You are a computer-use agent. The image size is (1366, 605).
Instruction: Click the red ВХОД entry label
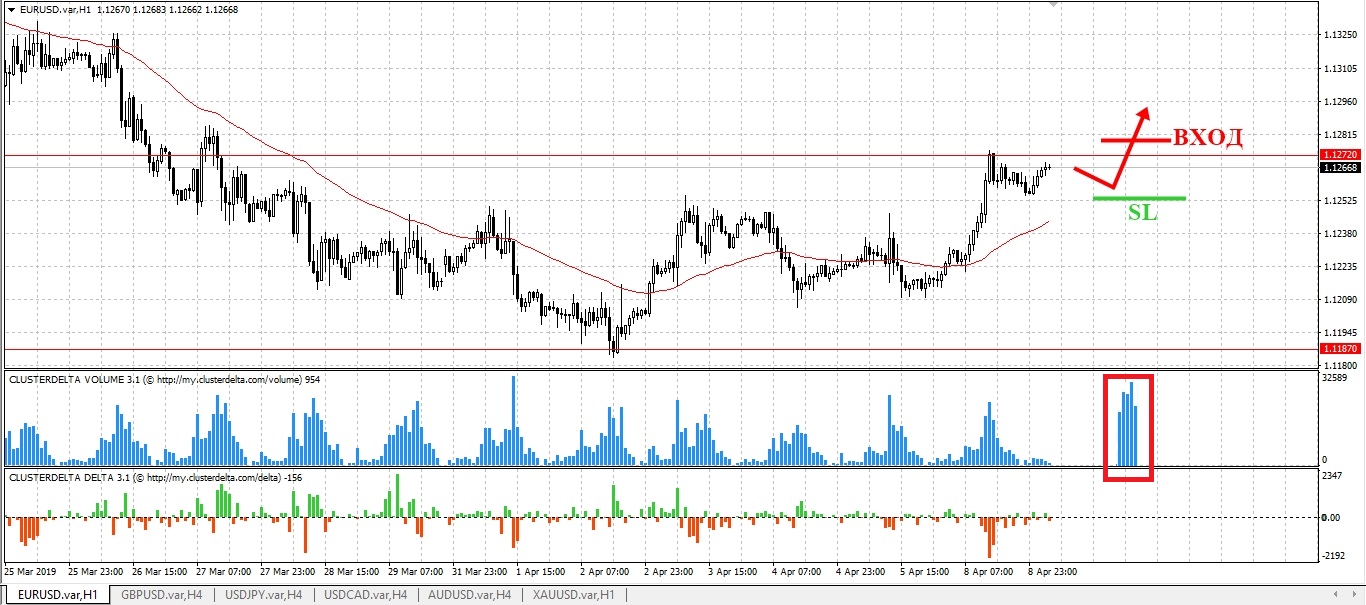[1208, 139]
